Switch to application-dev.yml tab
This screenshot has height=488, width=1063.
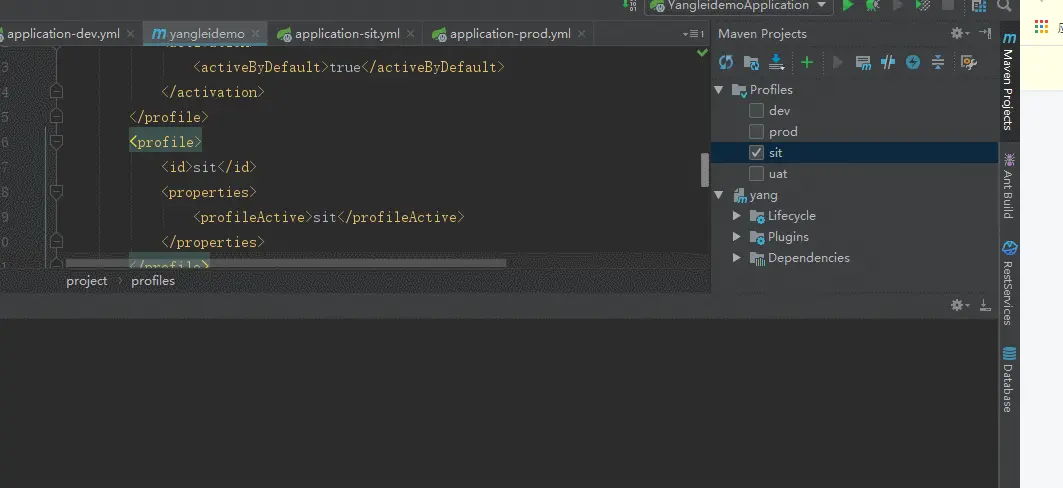[62, 33]
